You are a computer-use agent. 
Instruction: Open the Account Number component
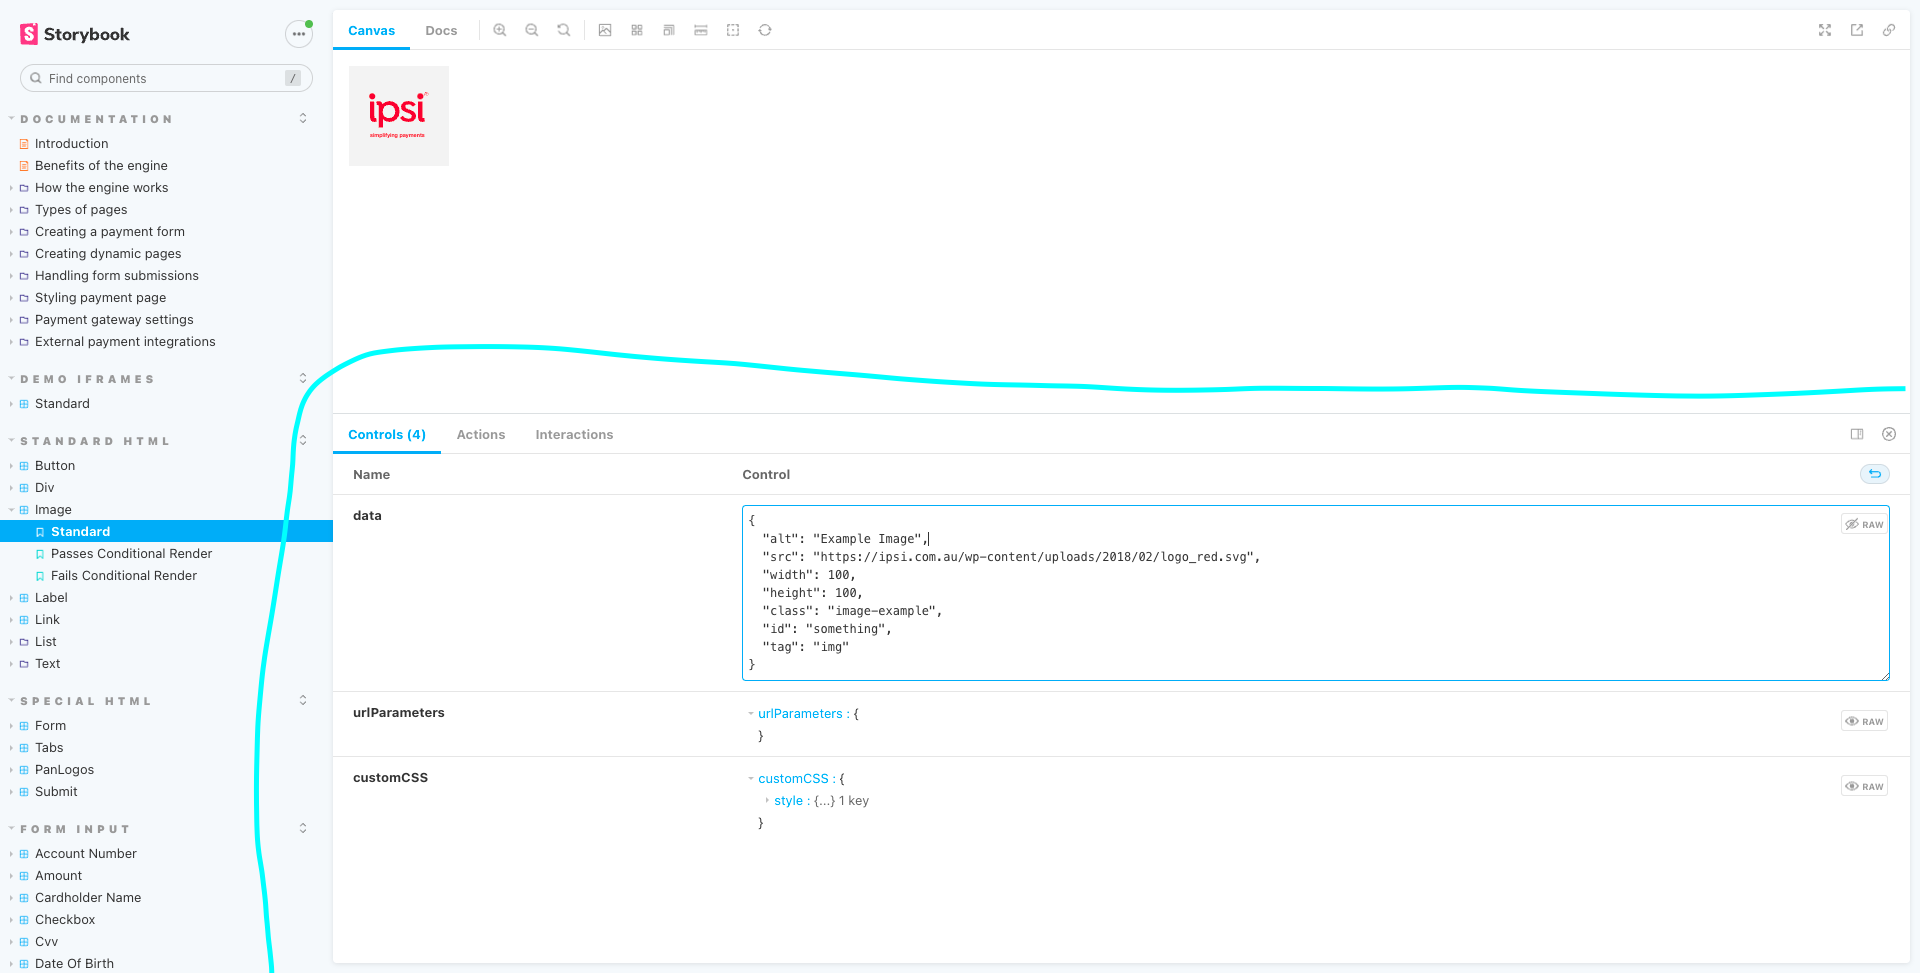[86, 854]
